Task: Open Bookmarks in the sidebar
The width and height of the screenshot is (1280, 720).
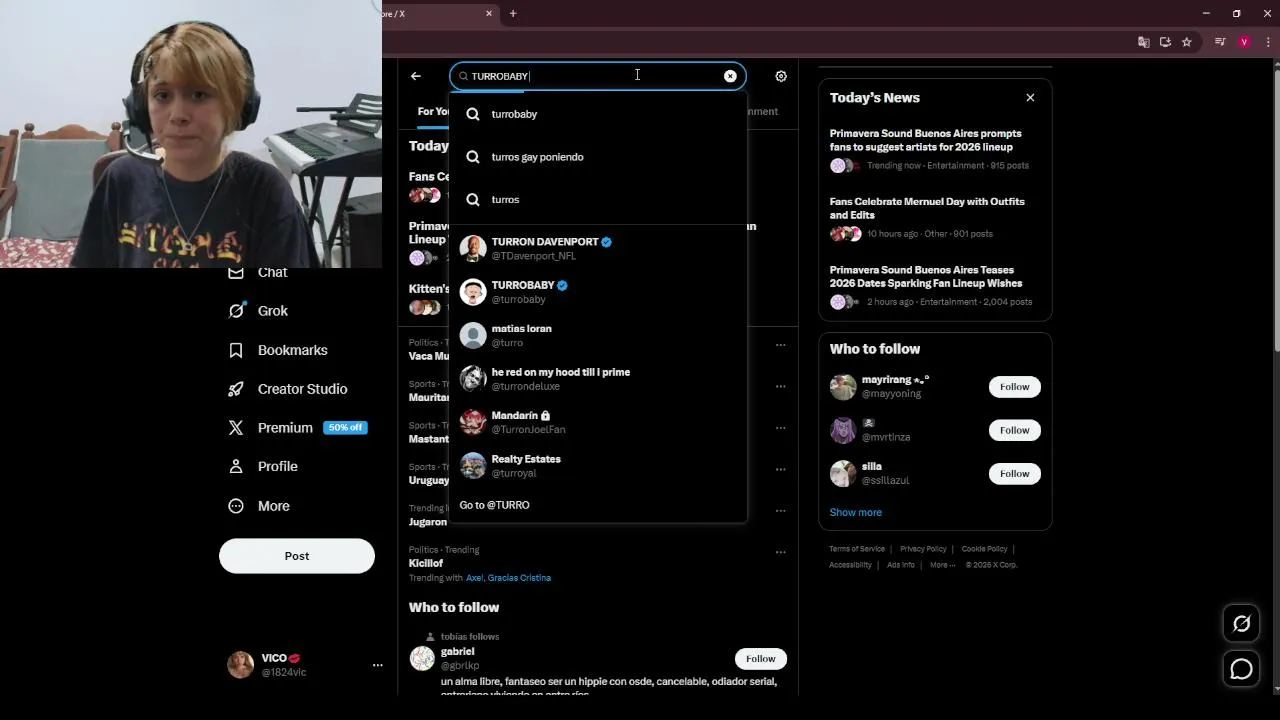Action: (278, 350)
